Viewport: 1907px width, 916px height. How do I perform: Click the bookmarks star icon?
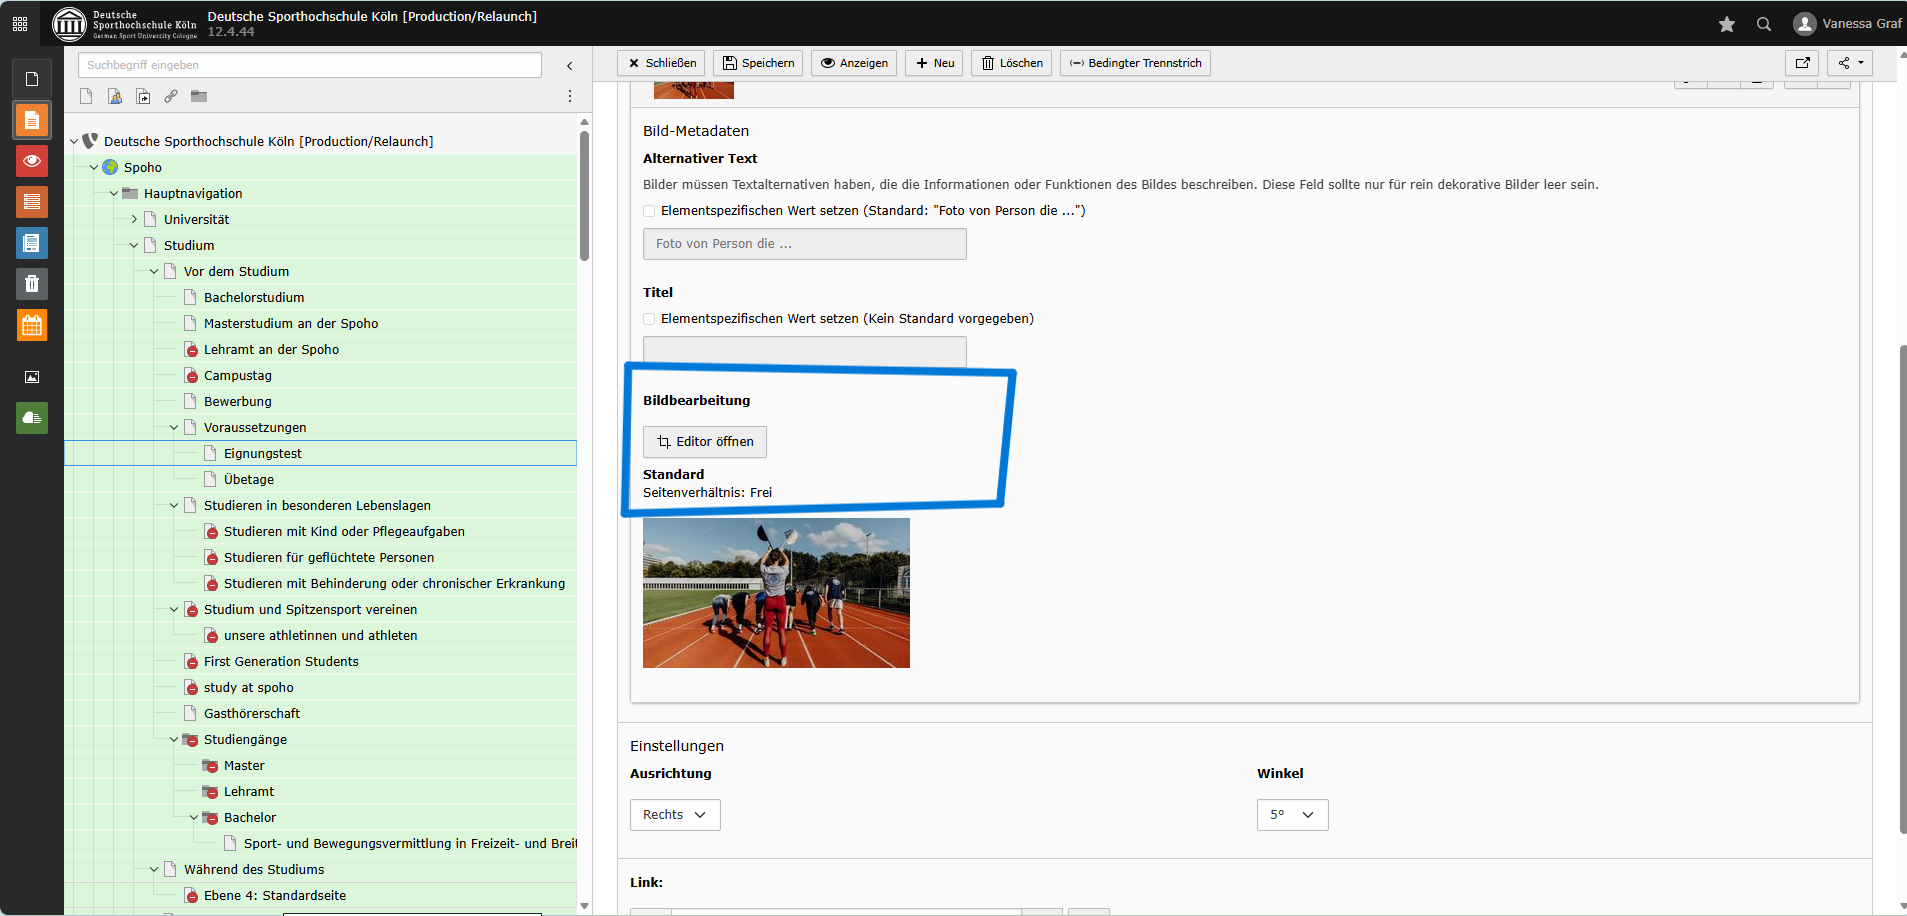1726,24
